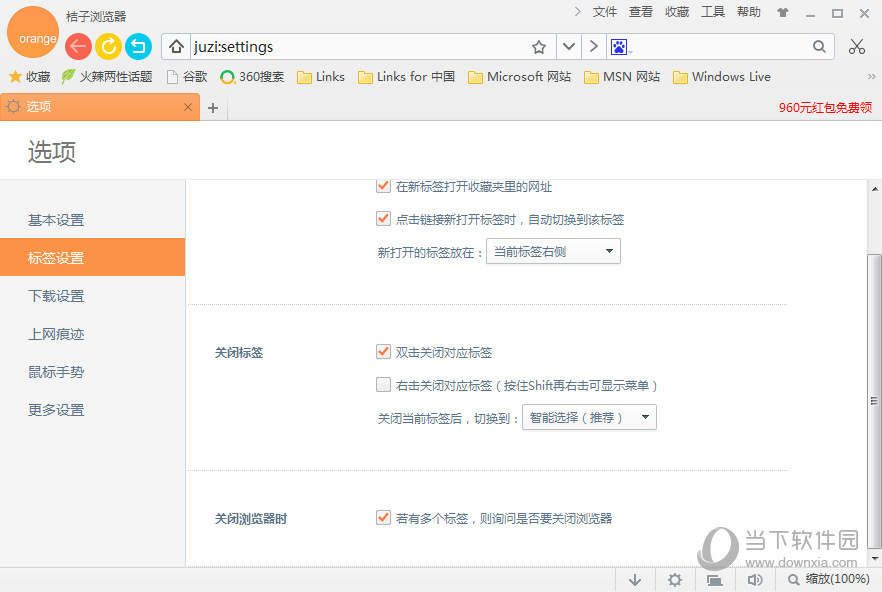Expand the address bar history dropdown chevron

(x=568, y=46)
